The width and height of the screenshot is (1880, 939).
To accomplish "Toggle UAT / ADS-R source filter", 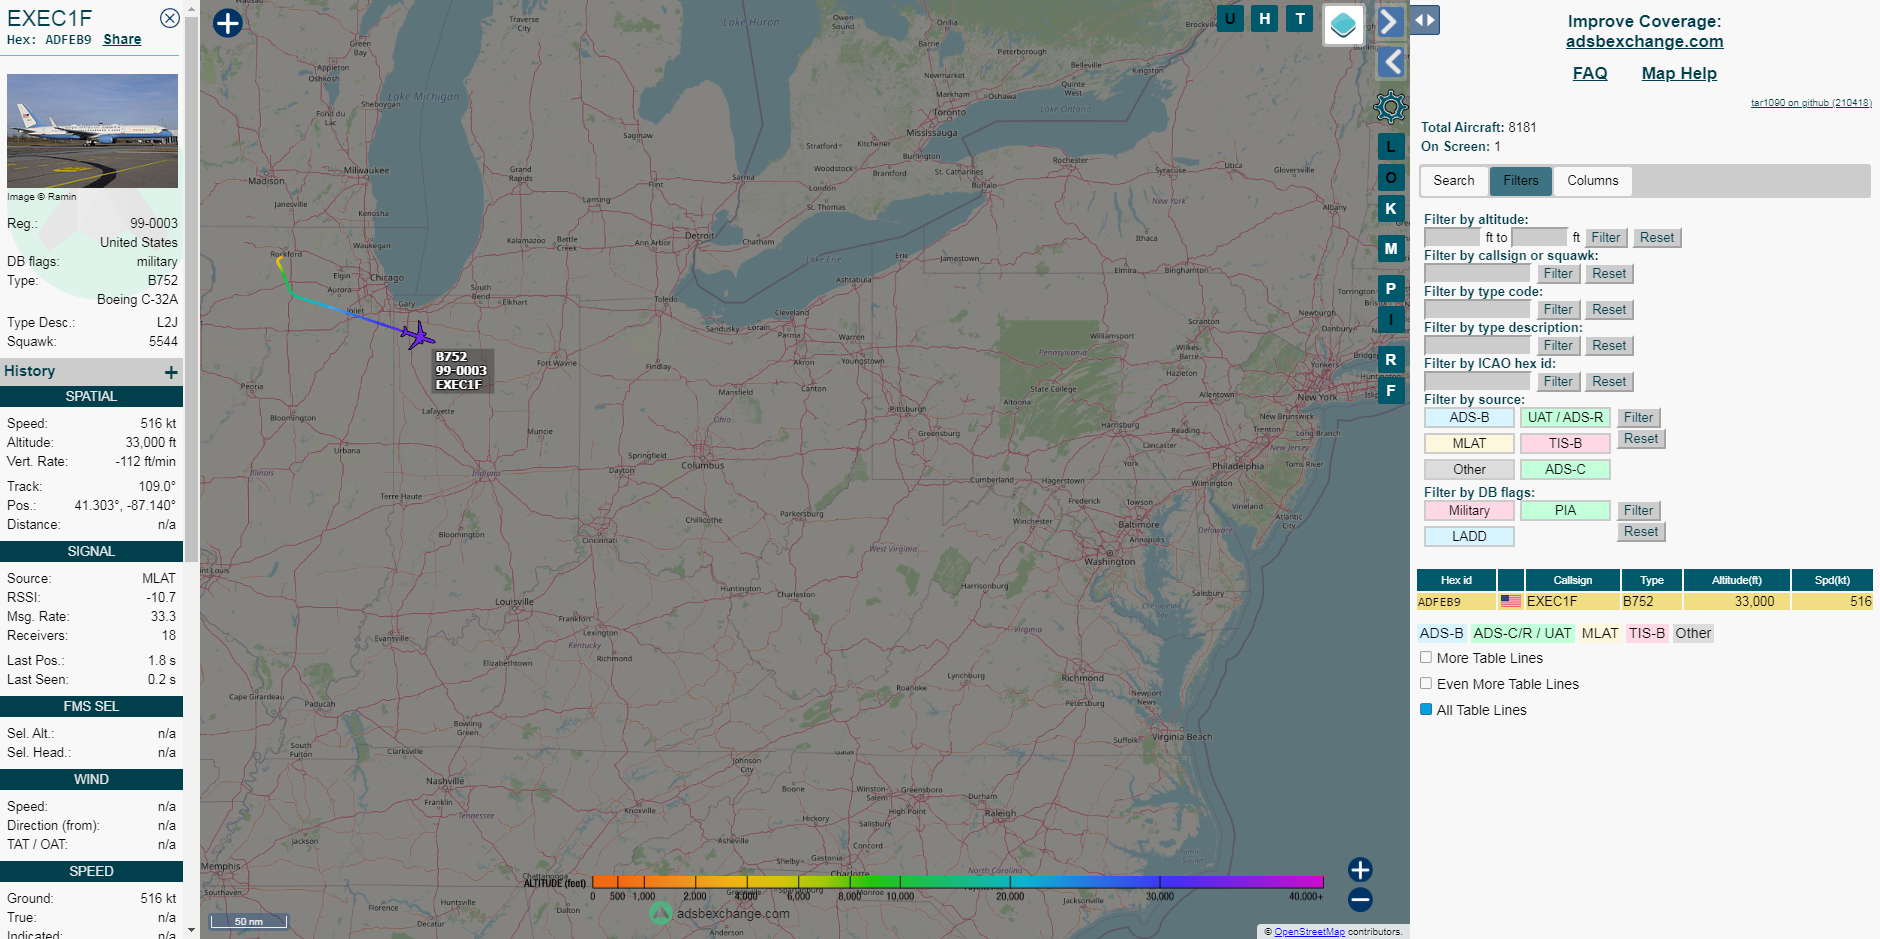I will coord(1565,418).
